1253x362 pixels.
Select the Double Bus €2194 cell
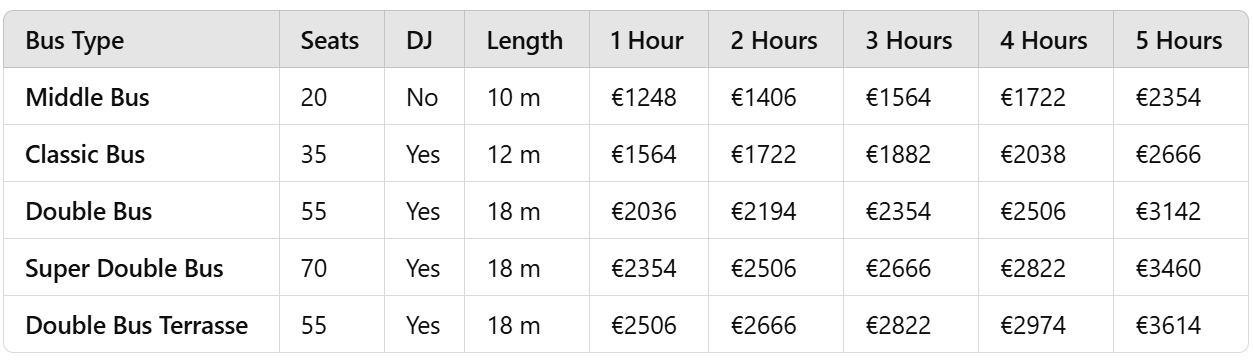(x=764, y=212)
